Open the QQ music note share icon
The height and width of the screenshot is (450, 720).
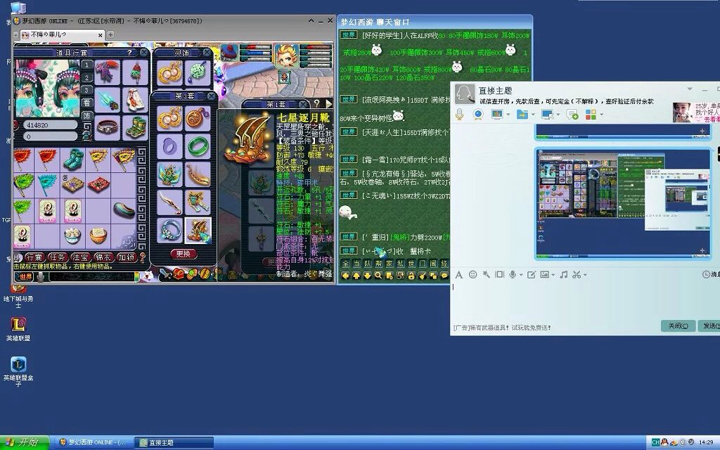click(x=564, y=275)
